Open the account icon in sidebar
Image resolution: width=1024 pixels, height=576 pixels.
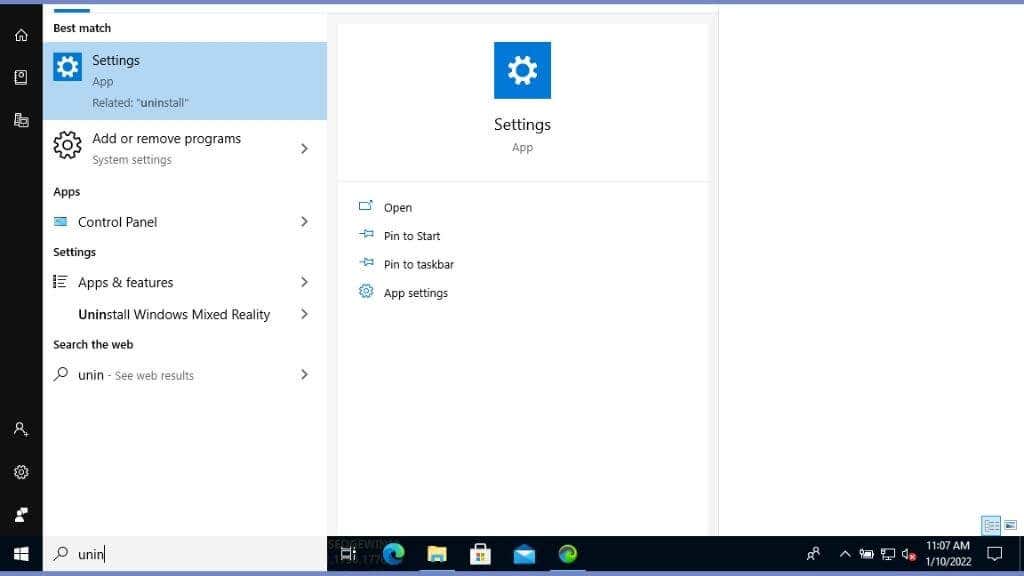[21, 429]
